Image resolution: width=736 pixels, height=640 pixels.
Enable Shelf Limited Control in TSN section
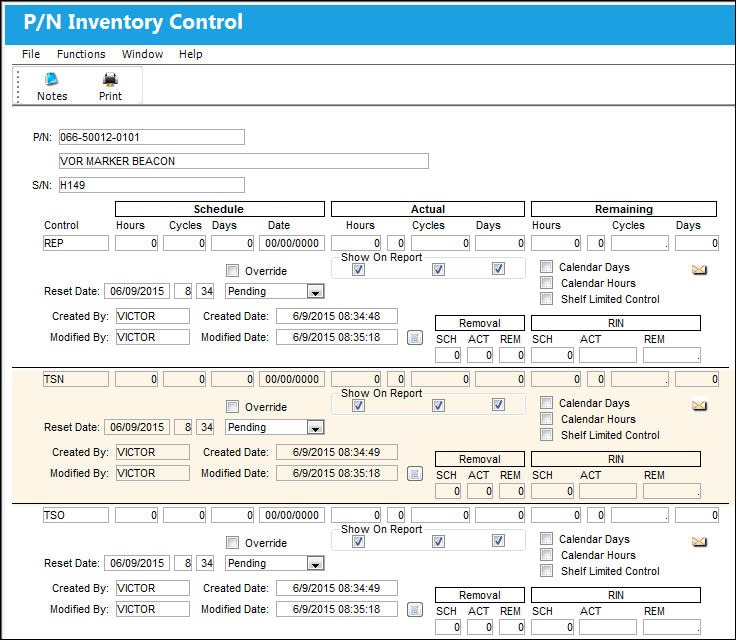click(x=546, y=434)
